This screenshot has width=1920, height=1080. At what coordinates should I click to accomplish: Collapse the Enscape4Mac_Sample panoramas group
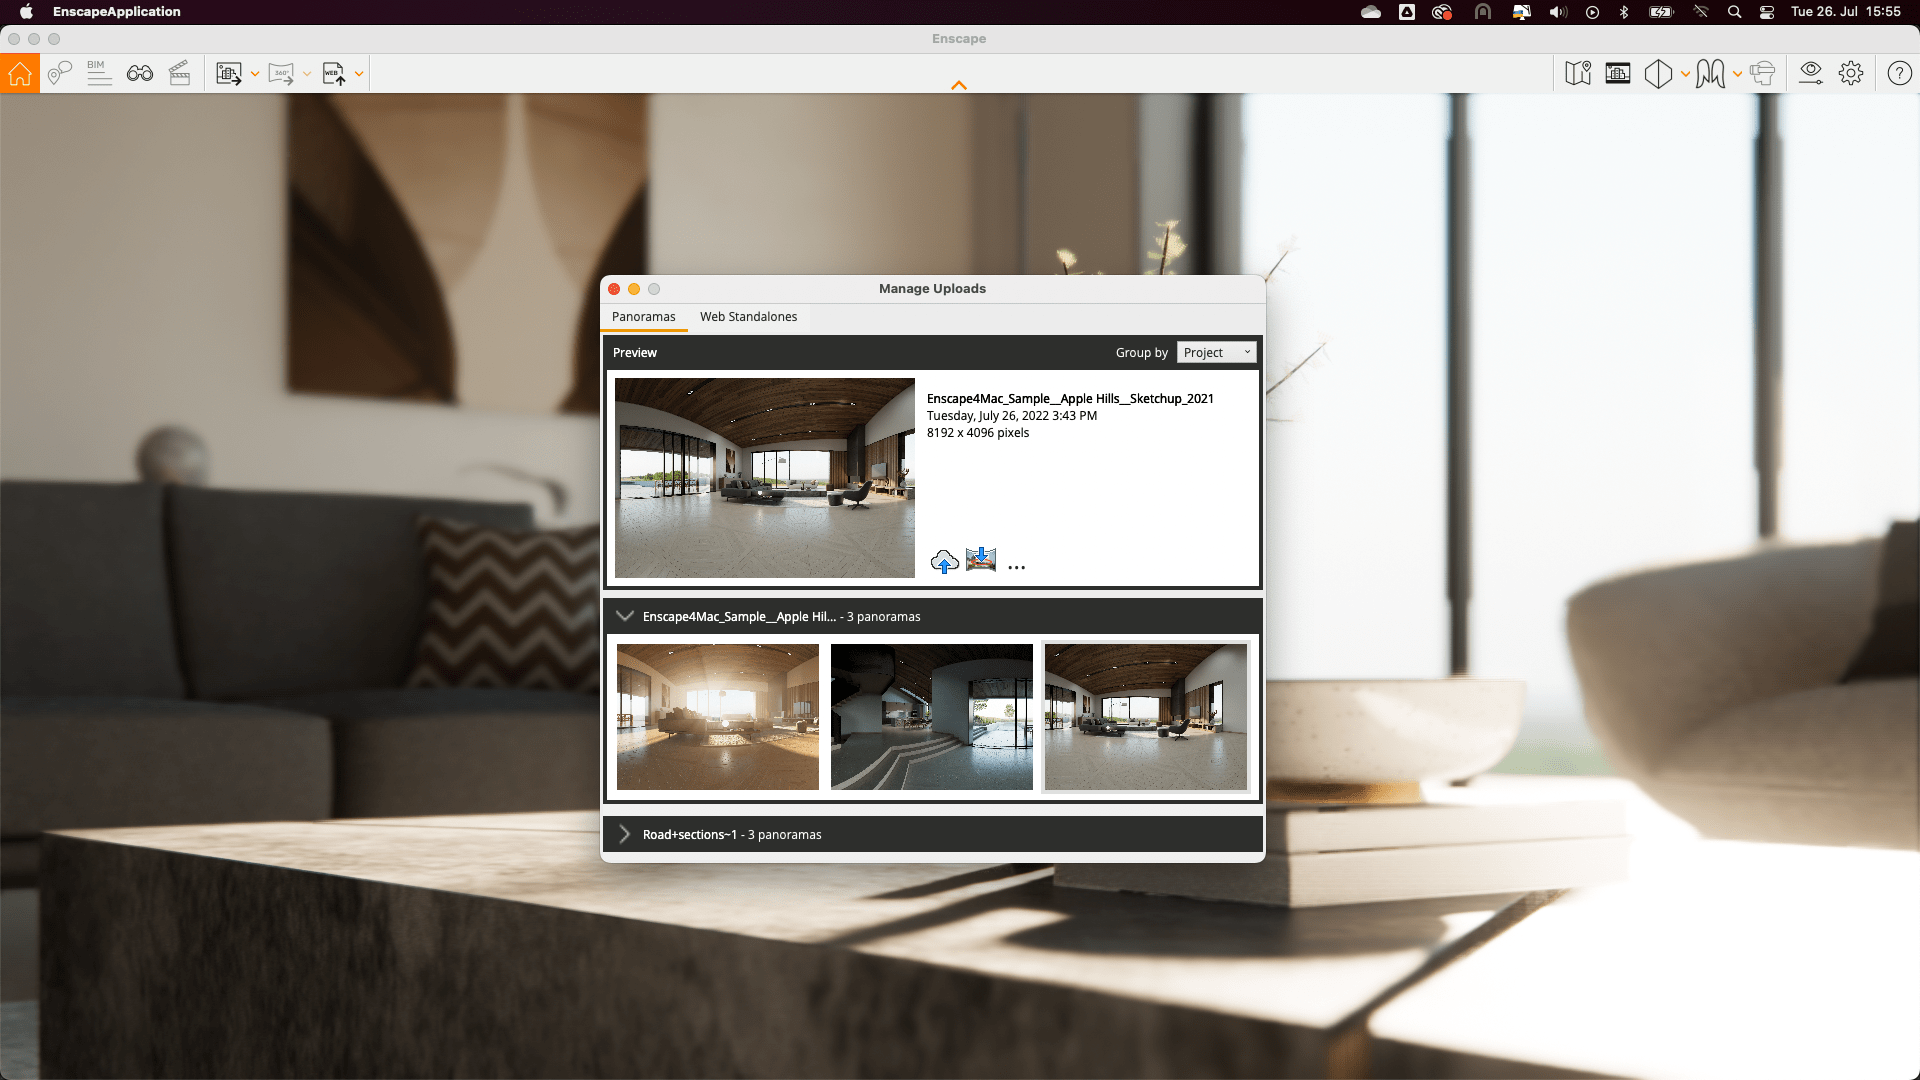[x=625, y=617]
